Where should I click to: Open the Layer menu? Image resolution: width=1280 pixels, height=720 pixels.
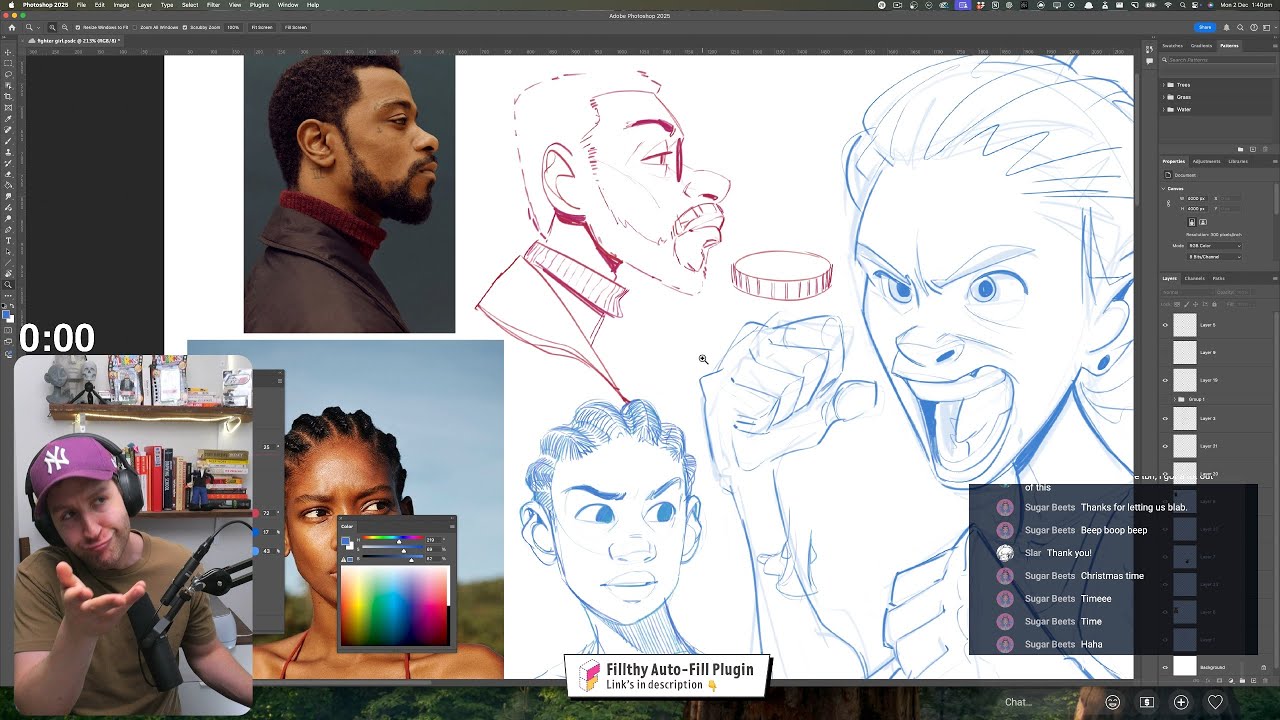coord(145,5)
